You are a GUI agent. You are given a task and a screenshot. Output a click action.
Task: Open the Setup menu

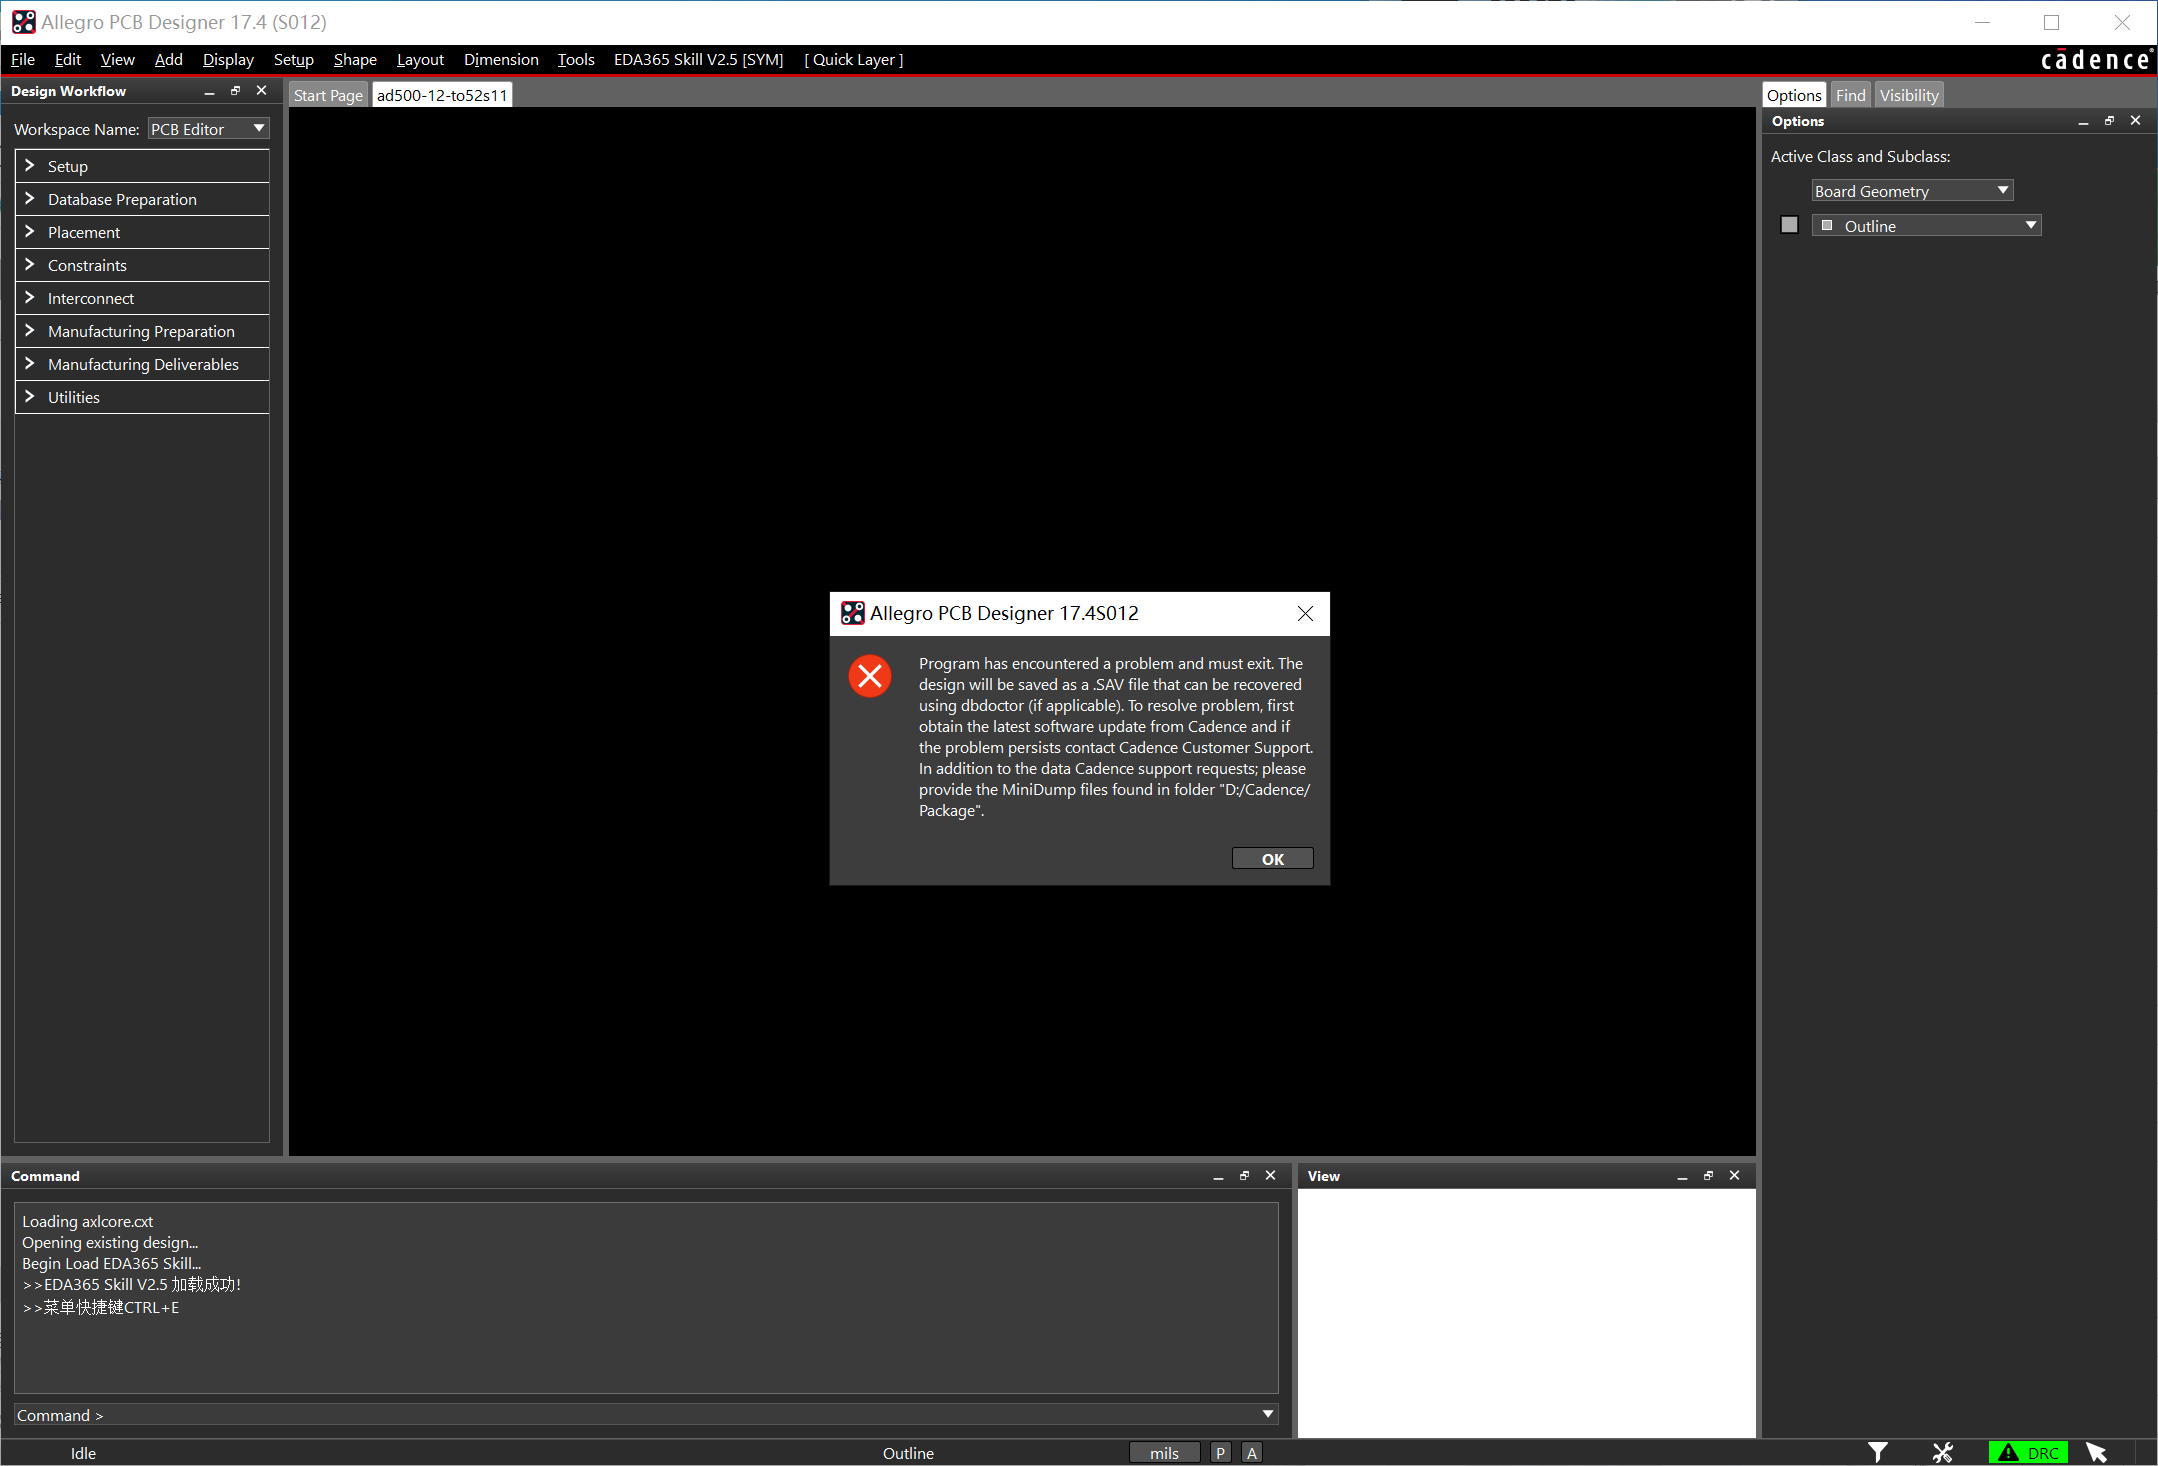[x=293, y=60]
